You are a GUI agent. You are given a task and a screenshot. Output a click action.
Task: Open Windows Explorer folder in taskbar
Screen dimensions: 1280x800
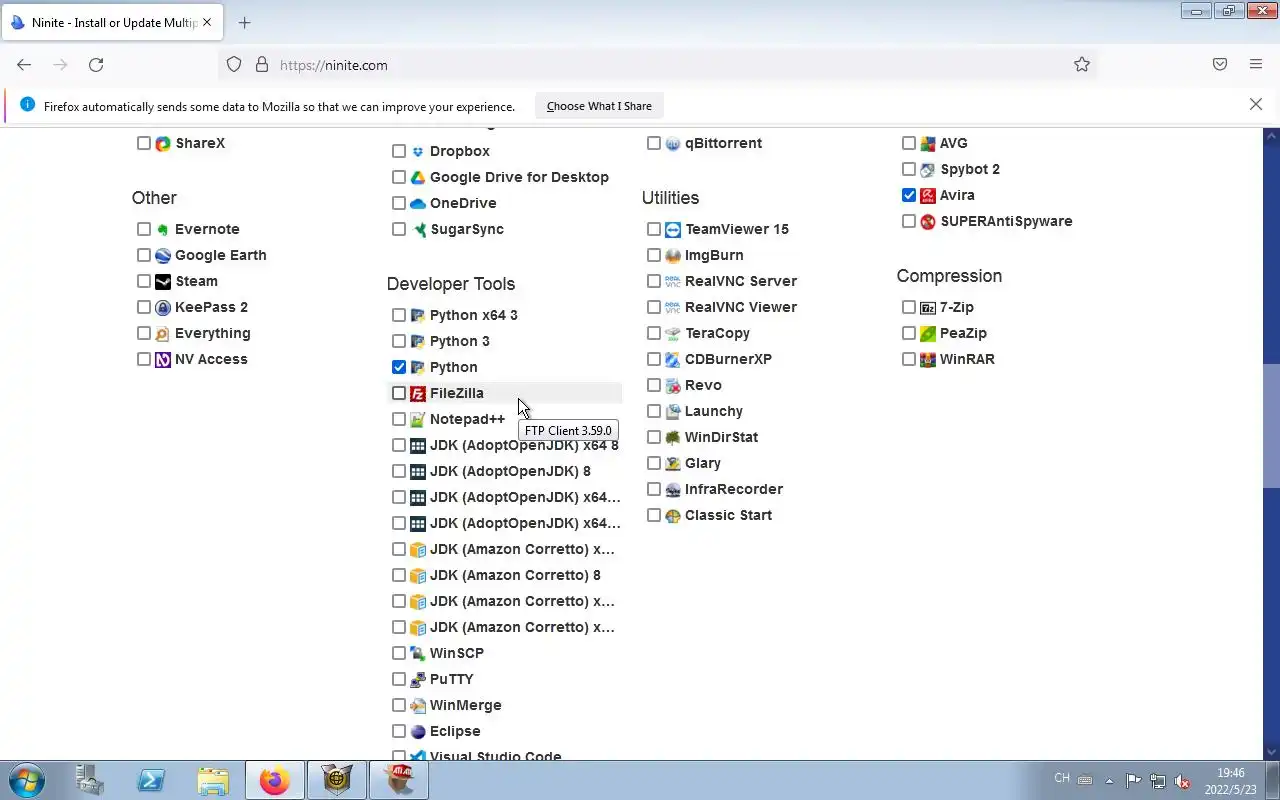(x=213, y=780)
